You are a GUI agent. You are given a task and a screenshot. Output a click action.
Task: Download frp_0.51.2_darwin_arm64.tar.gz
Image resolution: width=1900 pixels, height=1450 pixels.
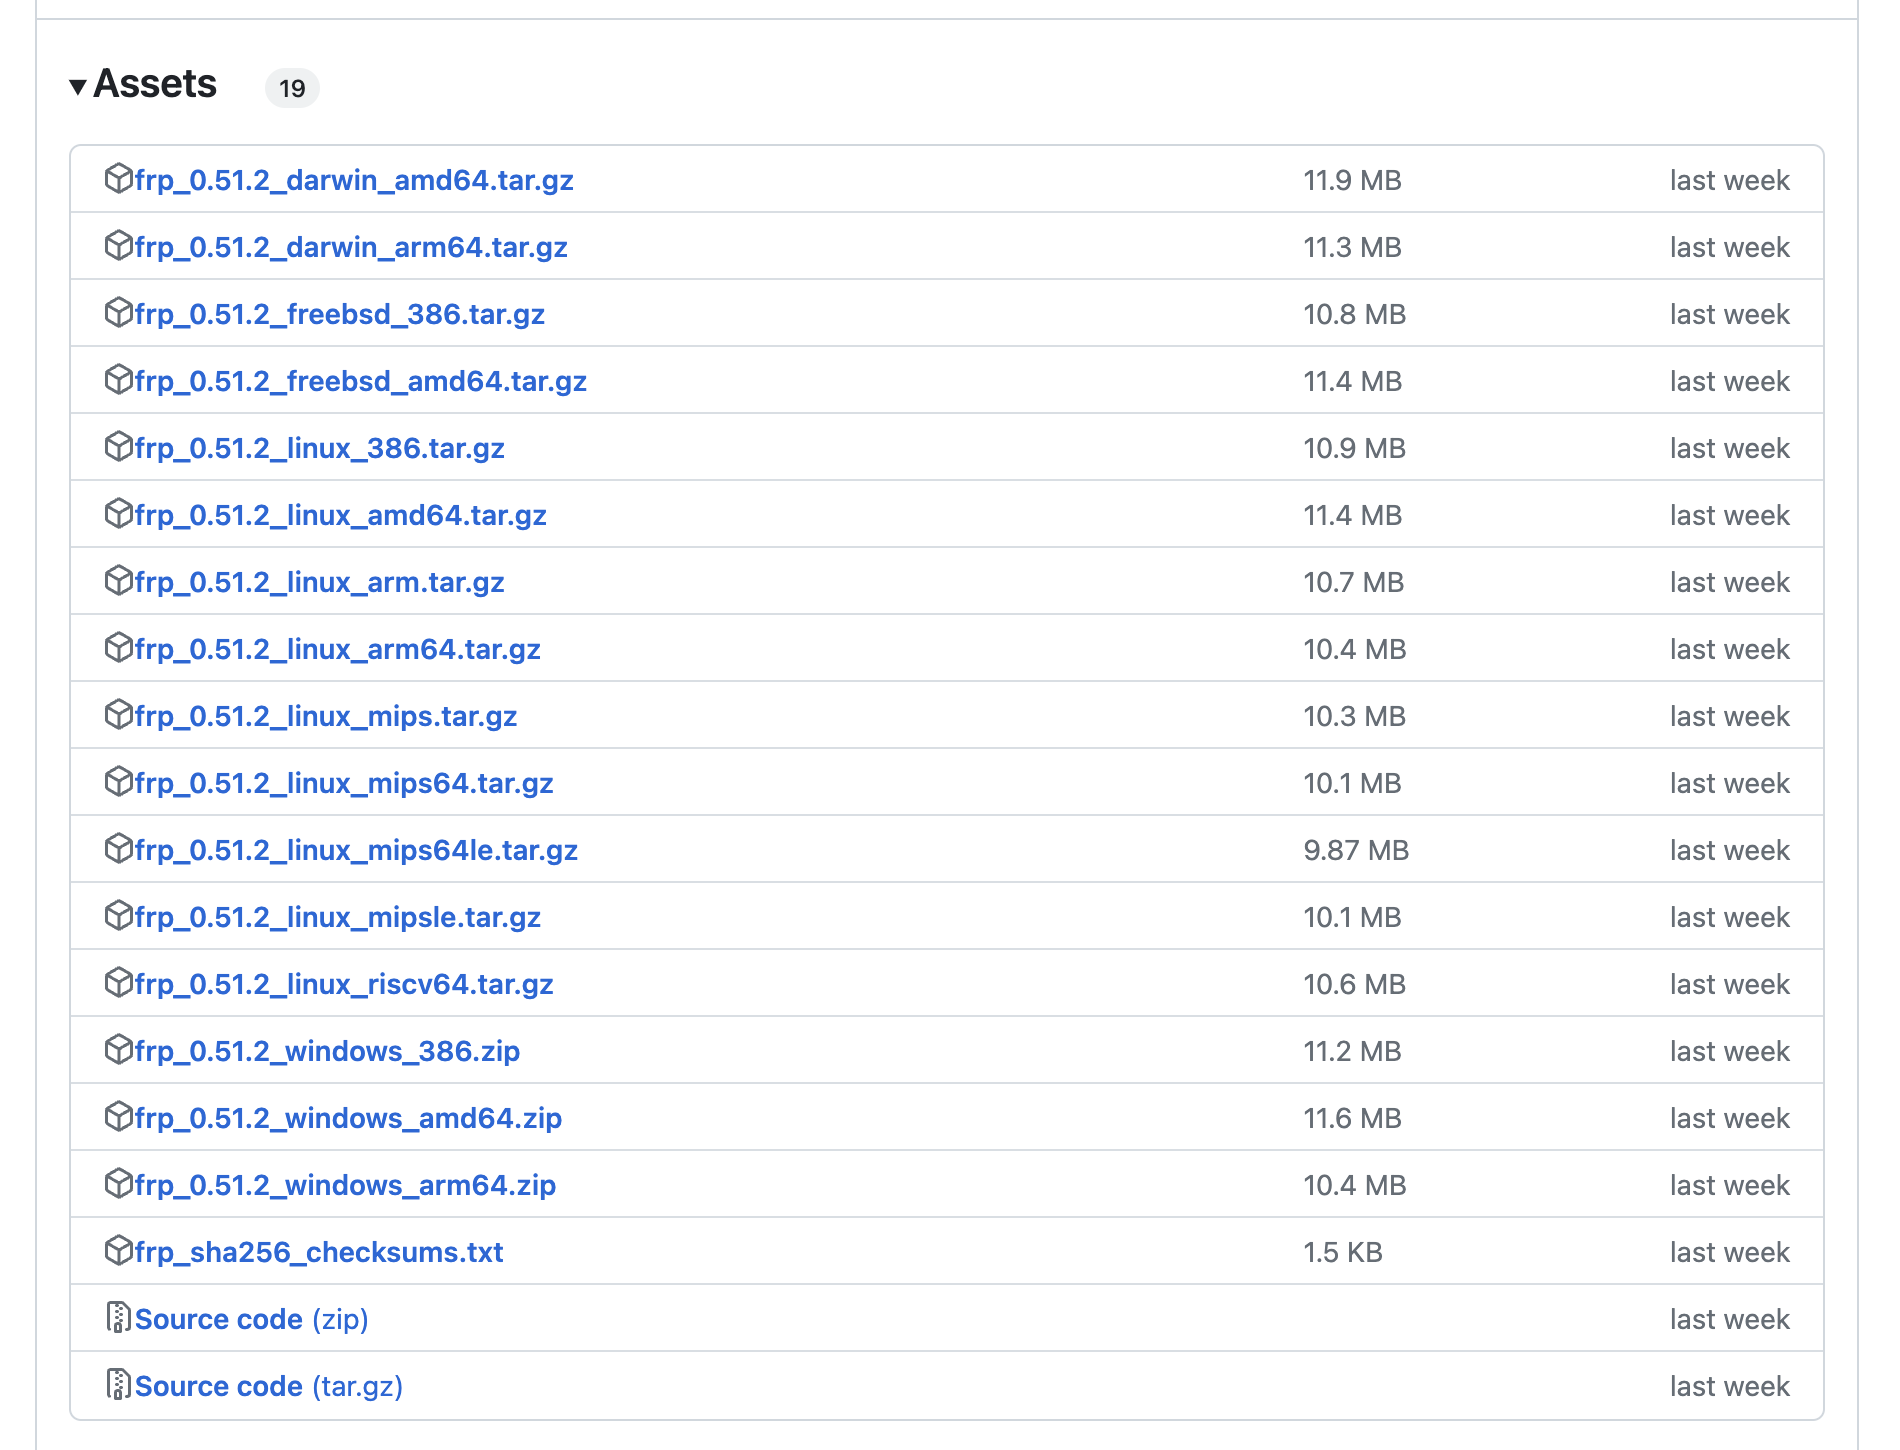(x=351, y=247)
